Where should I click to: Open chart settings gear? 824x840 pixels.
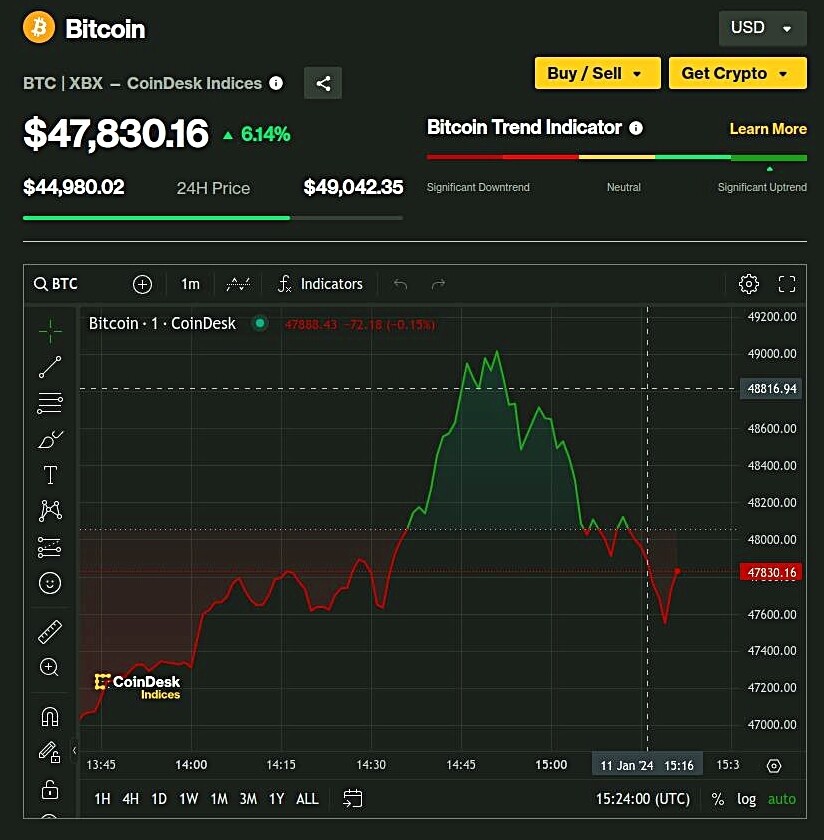pyautogui.click(x=748, y=284)
